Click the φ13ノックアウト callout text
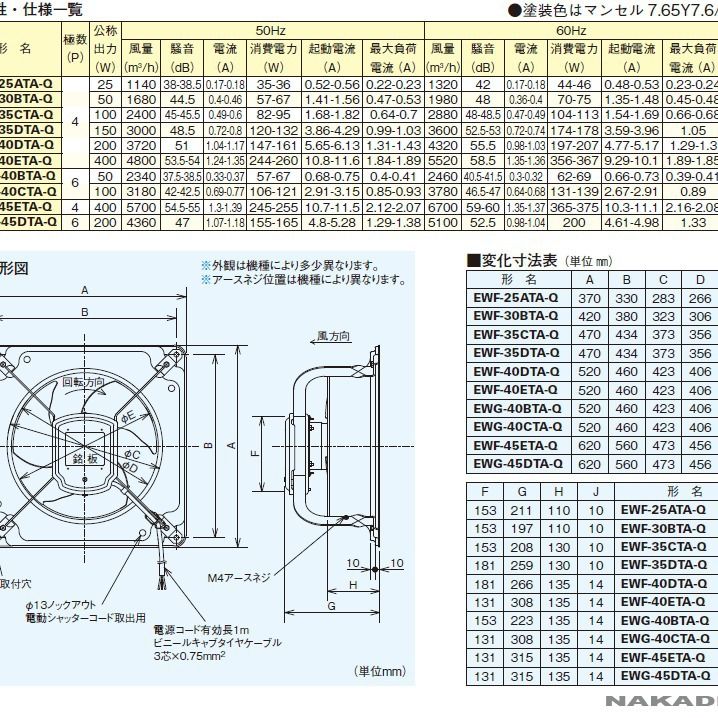 pyautogui.click(x=62, y=607)
